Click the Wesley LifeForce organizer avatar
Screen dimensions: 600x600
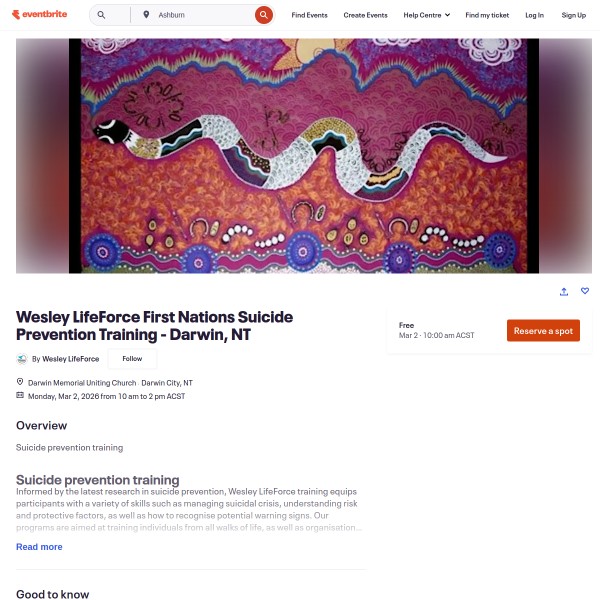coord(22,359)
